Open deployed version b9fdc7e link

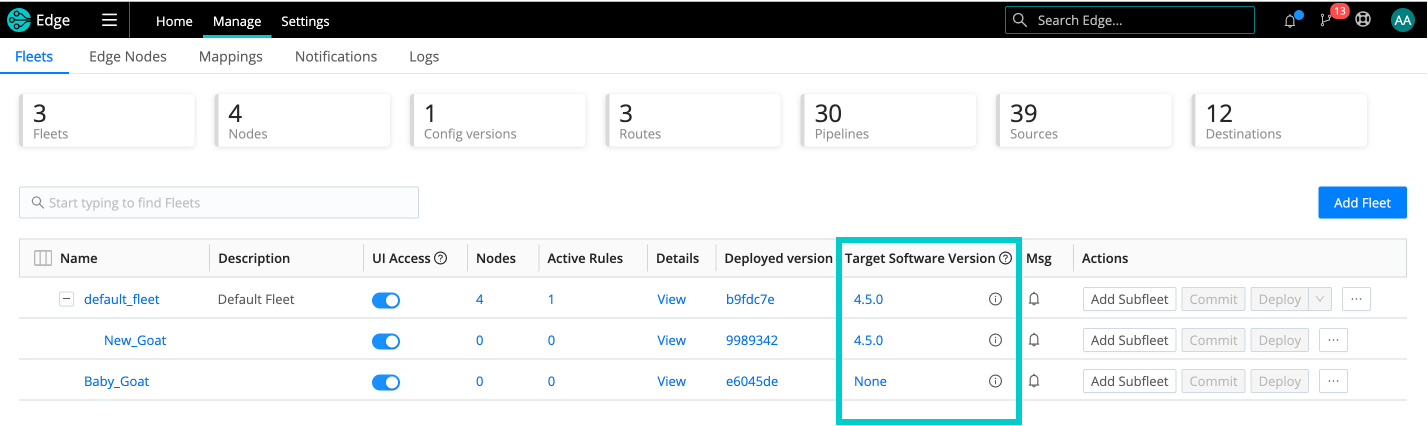[x=749, y=299]
